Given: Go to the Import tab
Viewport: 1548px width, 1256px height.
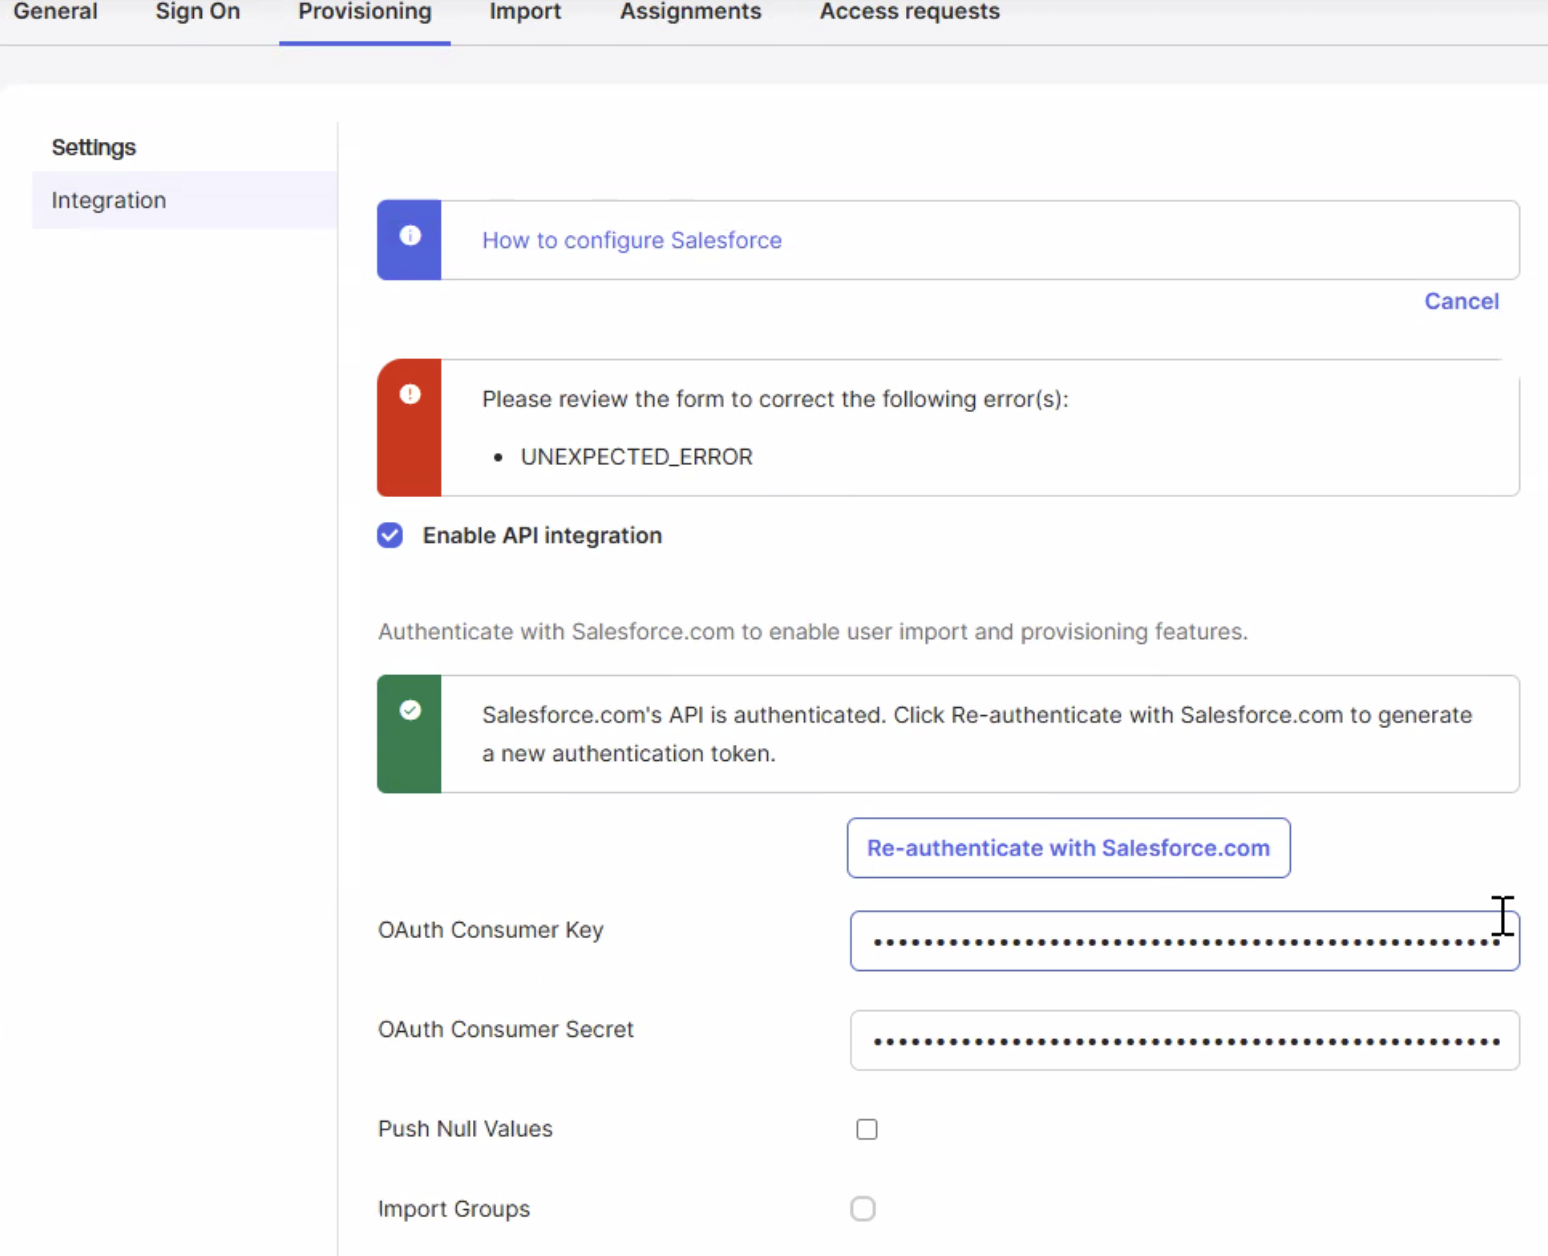Looking at the screenshot, I should (x=525, y=12).
